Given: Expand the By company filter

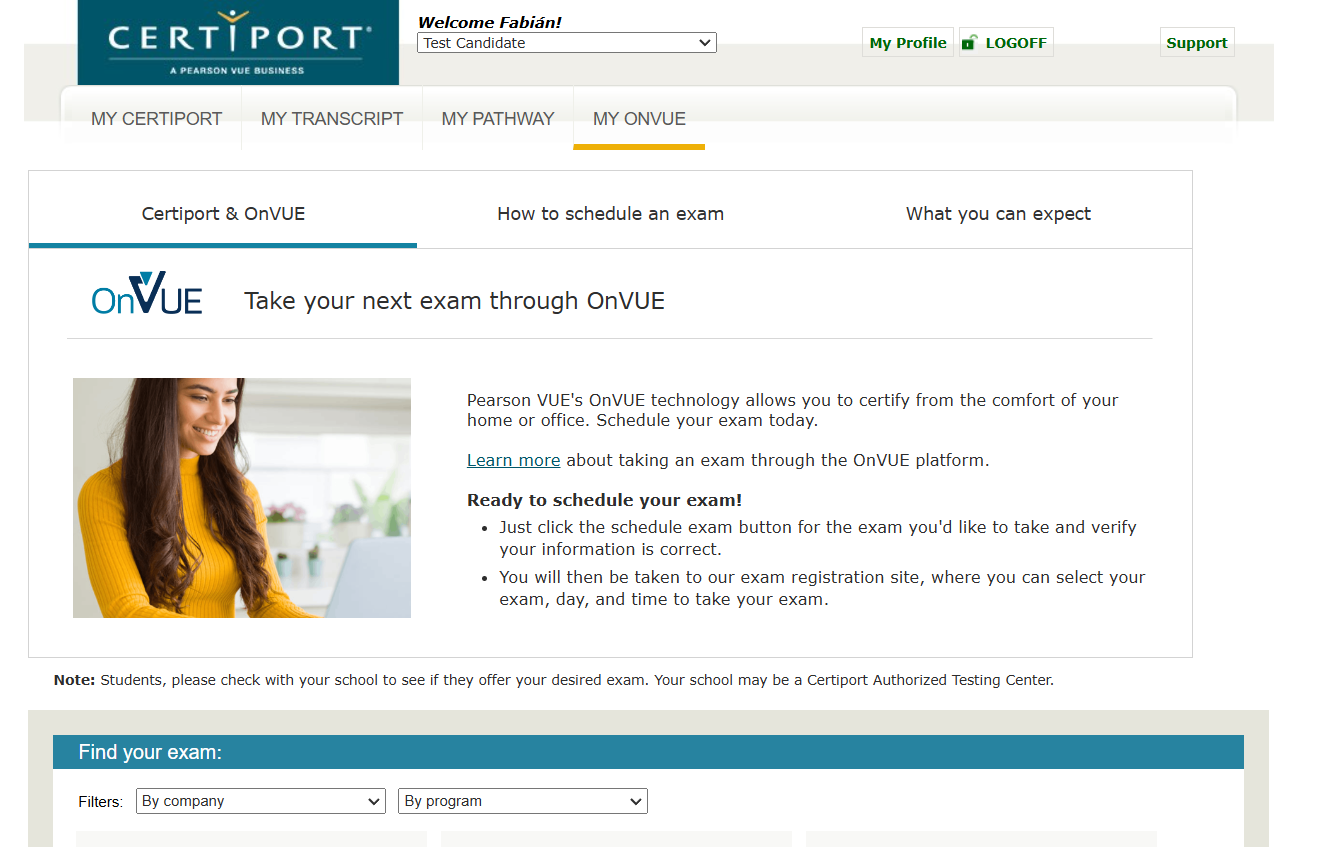Looking at the screenshot, I should pos(260,801).
